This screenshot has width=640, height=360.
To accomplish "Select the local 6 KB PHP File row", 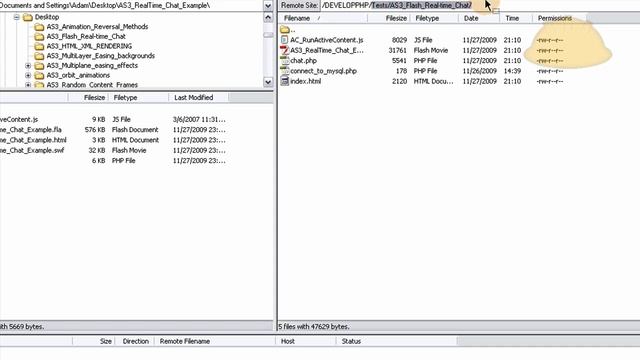I will pos(114,161).
